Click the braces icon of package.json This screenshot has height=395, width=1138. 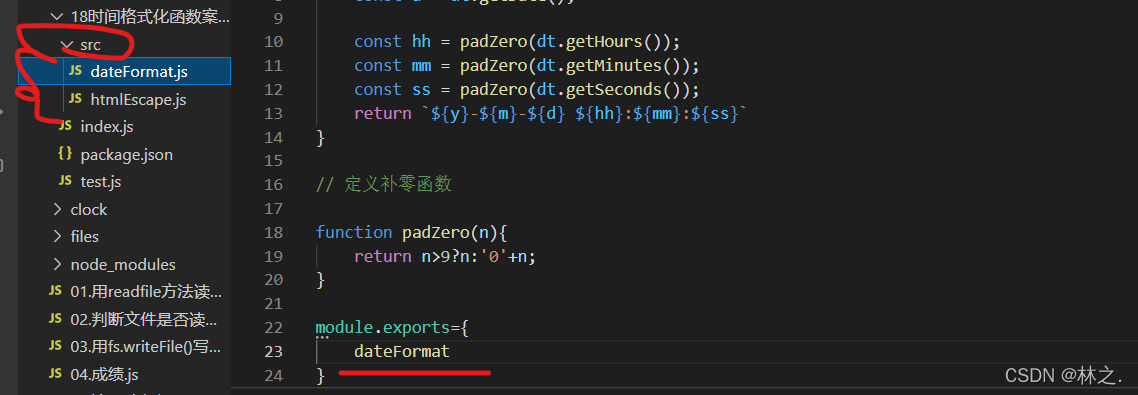[x=65, y=154]
